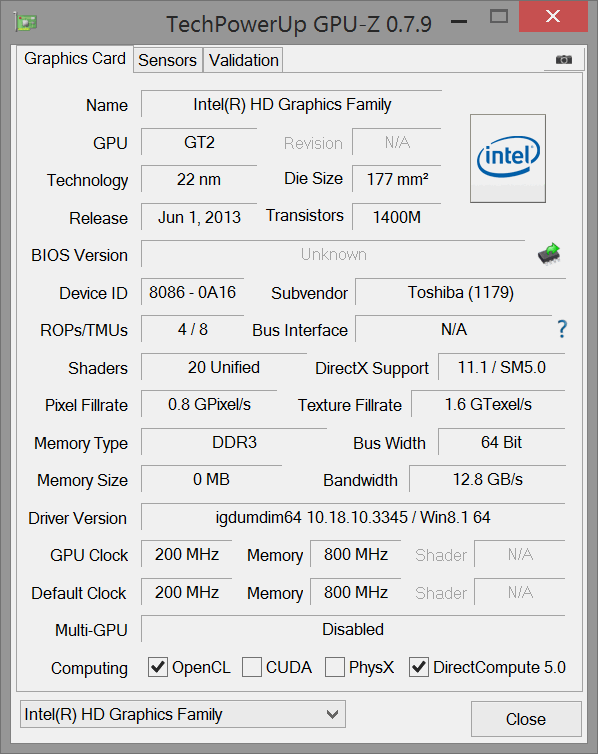Click the GPU-Z app icon in title bar
The image size is (598, 754).
[x=26, y=23]
